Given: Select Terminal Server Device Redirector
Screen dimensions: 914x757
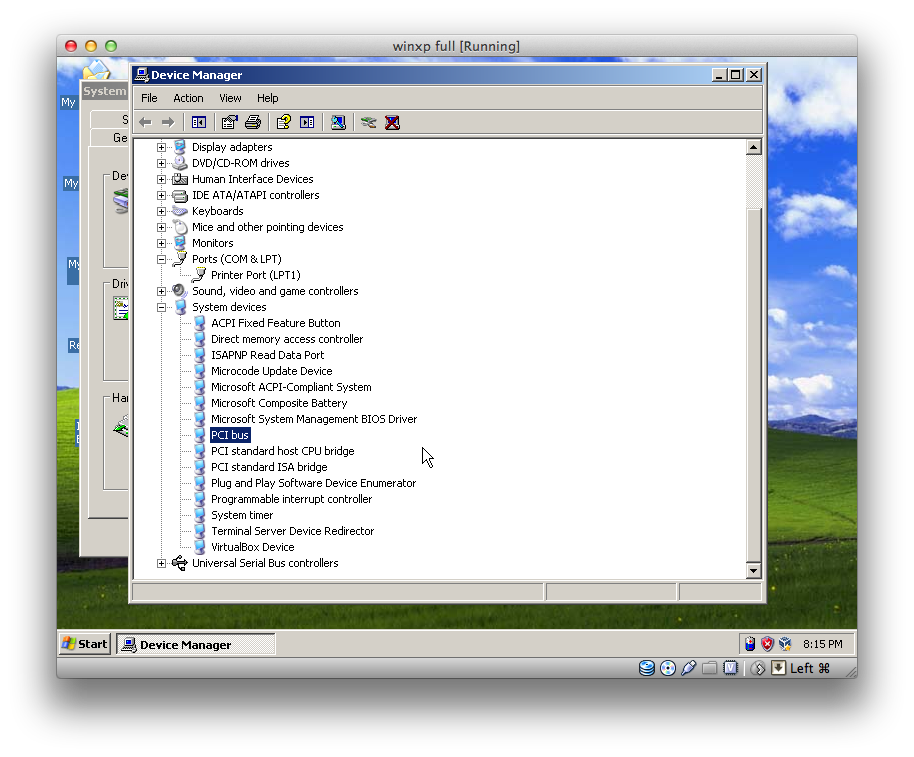Looking at the screenshot, I should click(292, 531).
